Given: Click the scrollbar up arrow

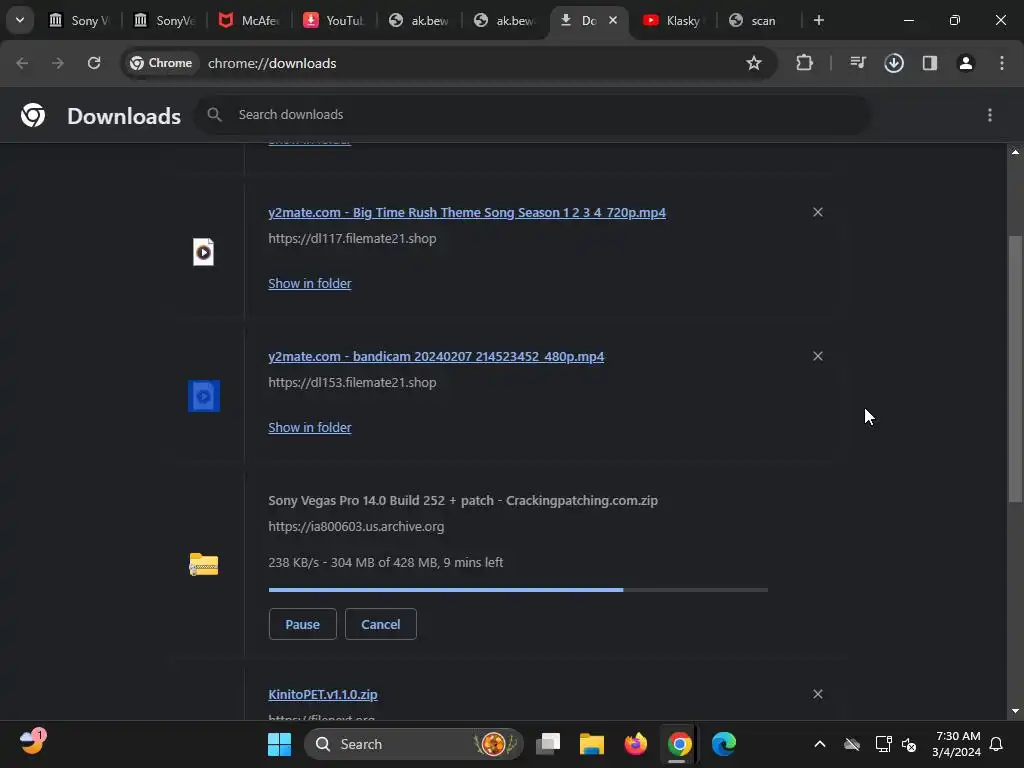Looking at the screenshot, I should pyautogui.click(x=1015, y=152).
